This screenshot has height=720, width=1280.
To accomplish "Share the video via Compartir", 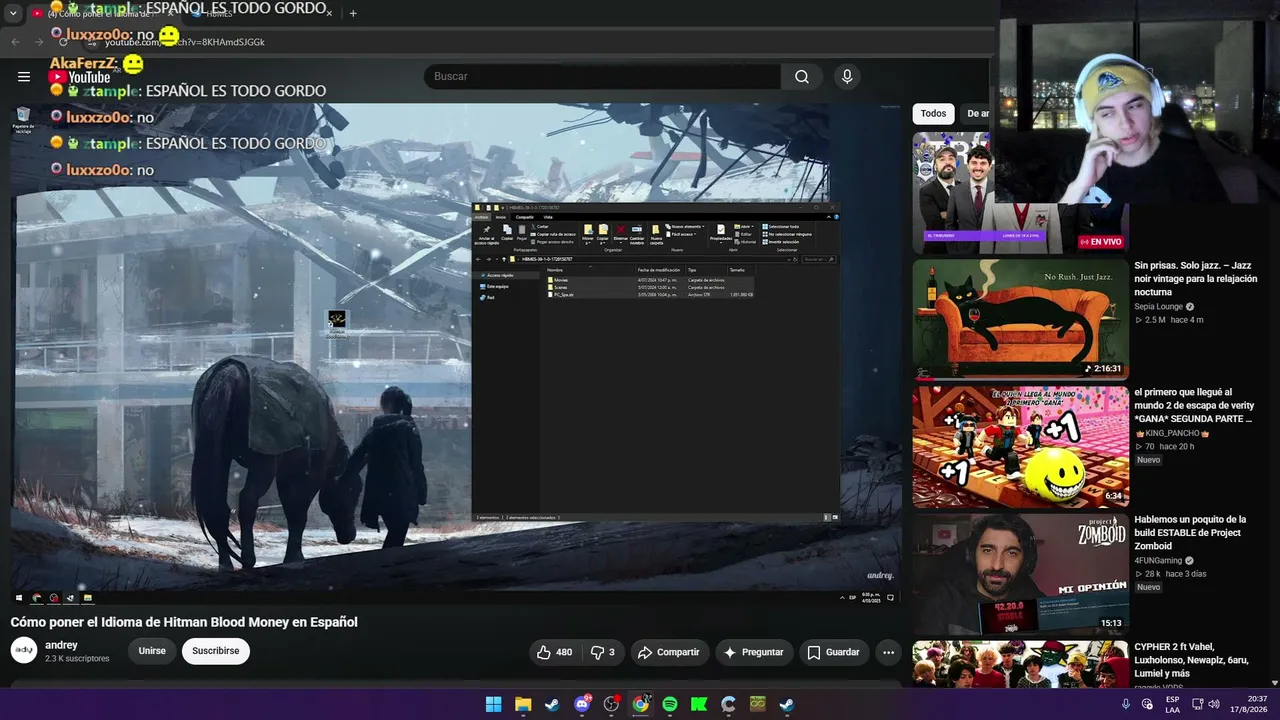I will (669, 652).
